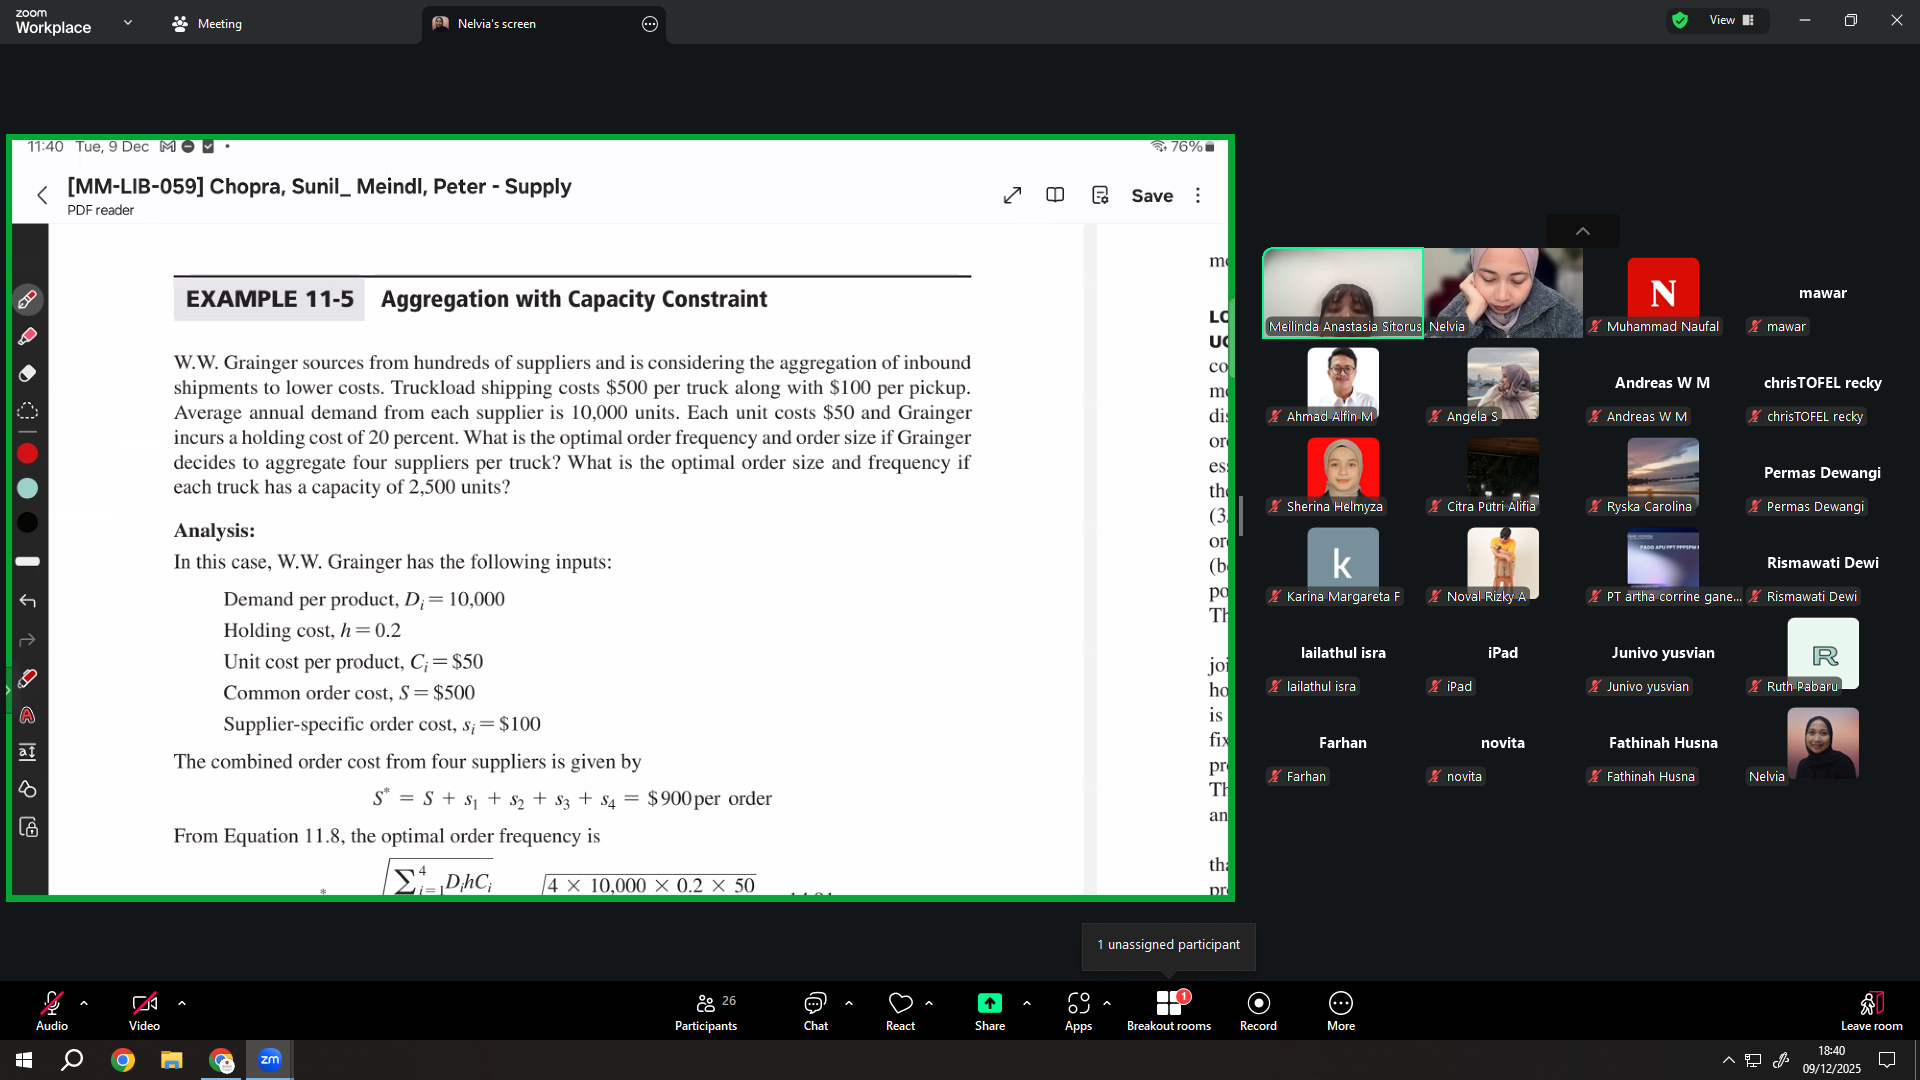Open the document settings icon beside Save
Screen dimensions: 1920x1080
click(1100, 195)
